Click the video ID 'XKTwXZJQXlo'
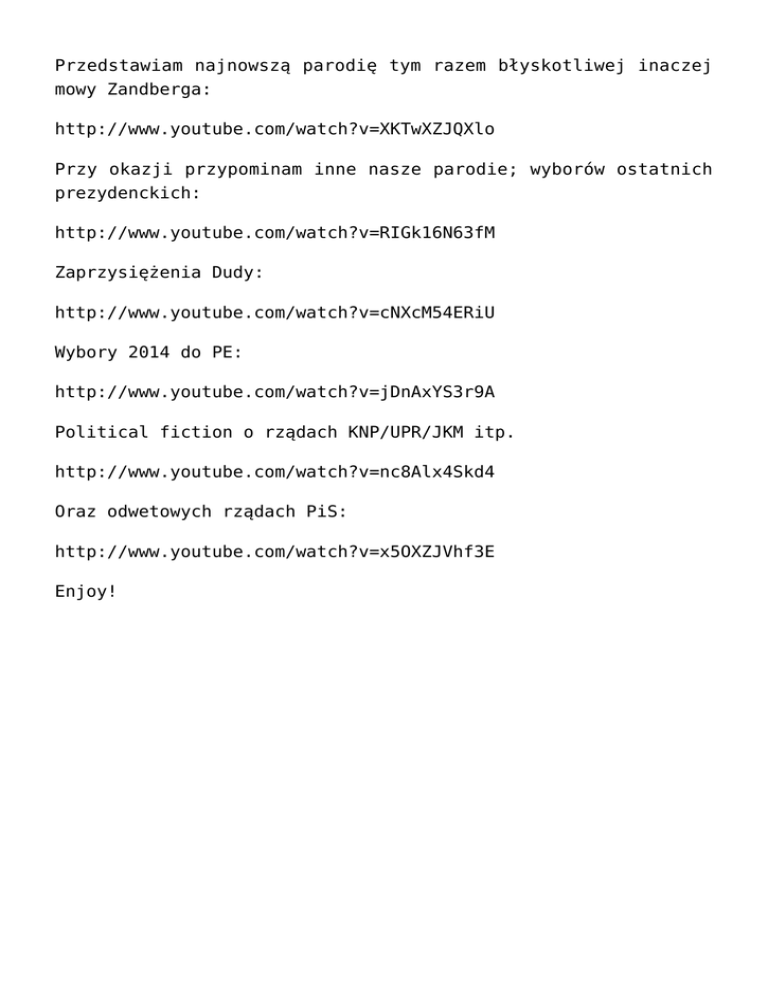The width and height of the screenshot is (768, 994). tap(437, 129)
